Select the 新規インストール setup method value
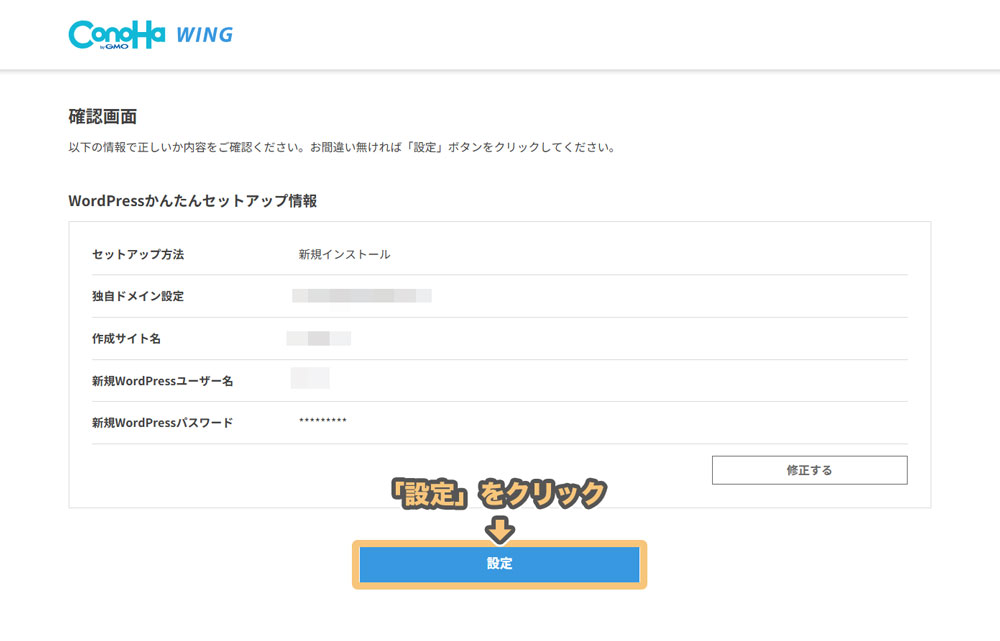The width and height of the screenshot is (1000, 641). click(344, 254)
